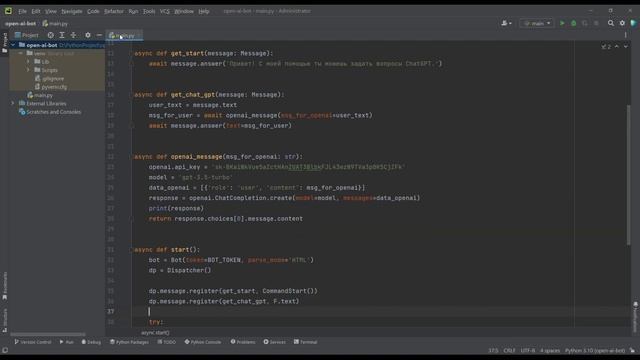Collapse the venv folder node
Image resolution: width=640 pixels, height=360 pixels.
coord(21,53)
